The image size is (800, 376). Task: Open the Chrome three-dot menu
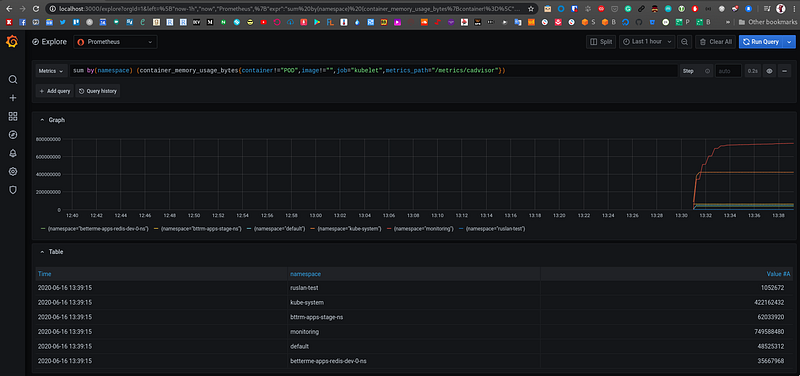(794, 9)
